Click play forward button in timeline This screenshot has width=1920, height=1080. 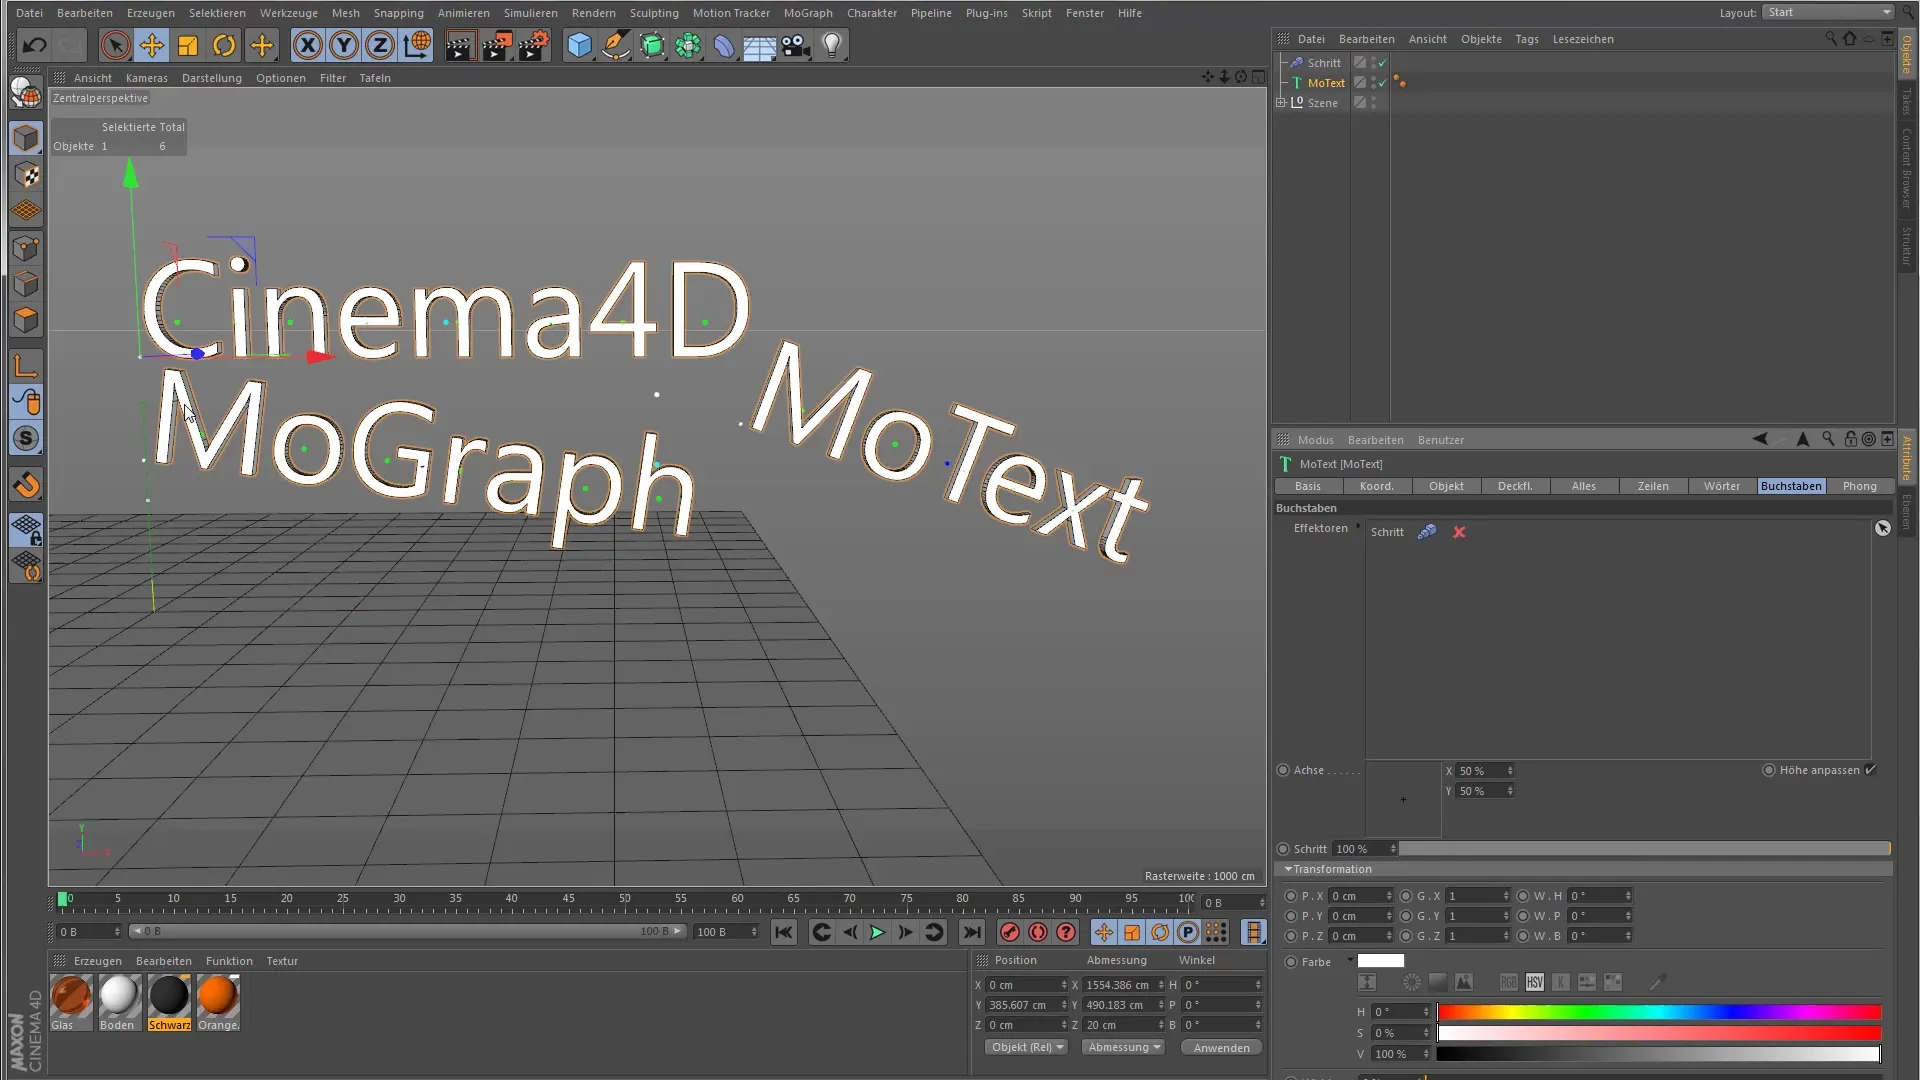(877, 932)
